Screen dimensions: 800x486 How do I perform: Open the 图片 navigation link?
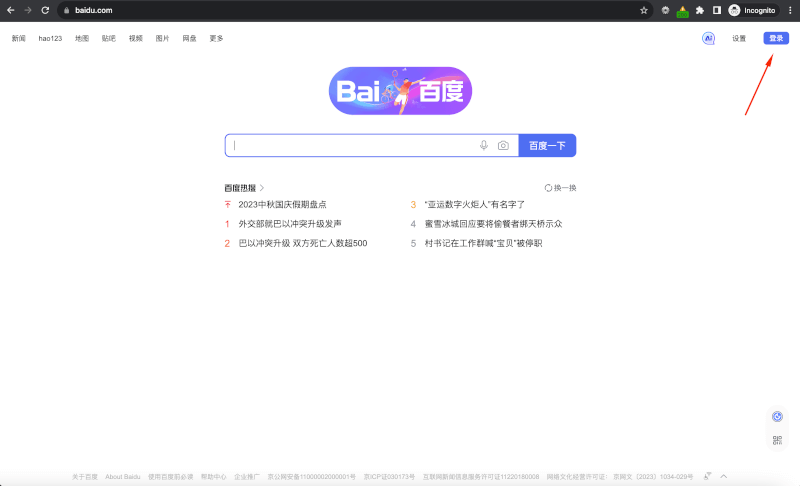162,38
